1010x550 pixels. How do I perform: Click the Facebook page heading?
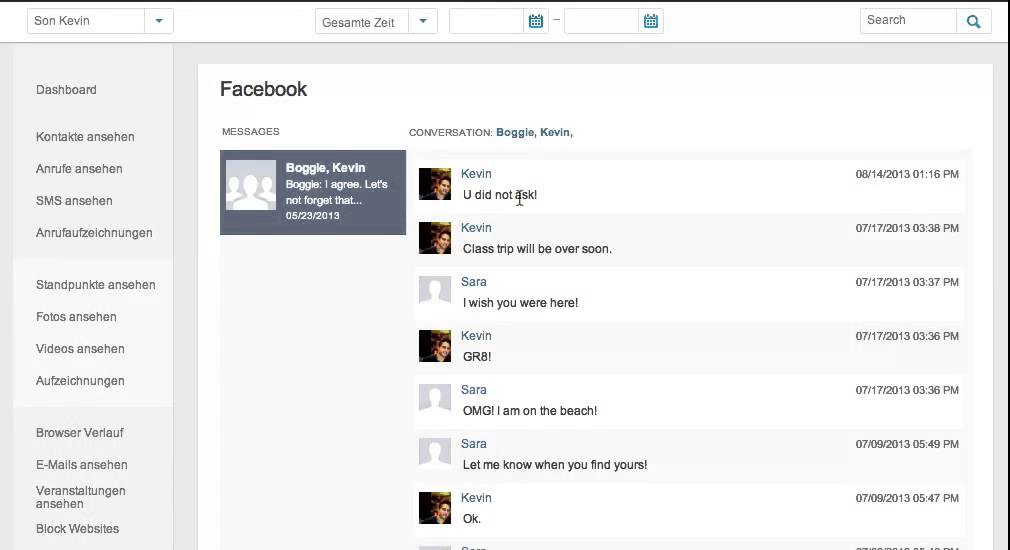click(263, 89)
